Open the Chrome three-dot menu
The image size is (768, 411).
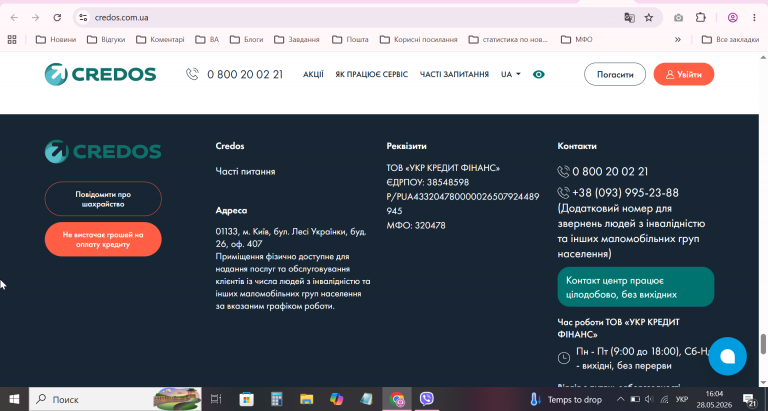[x=754, y=18]
